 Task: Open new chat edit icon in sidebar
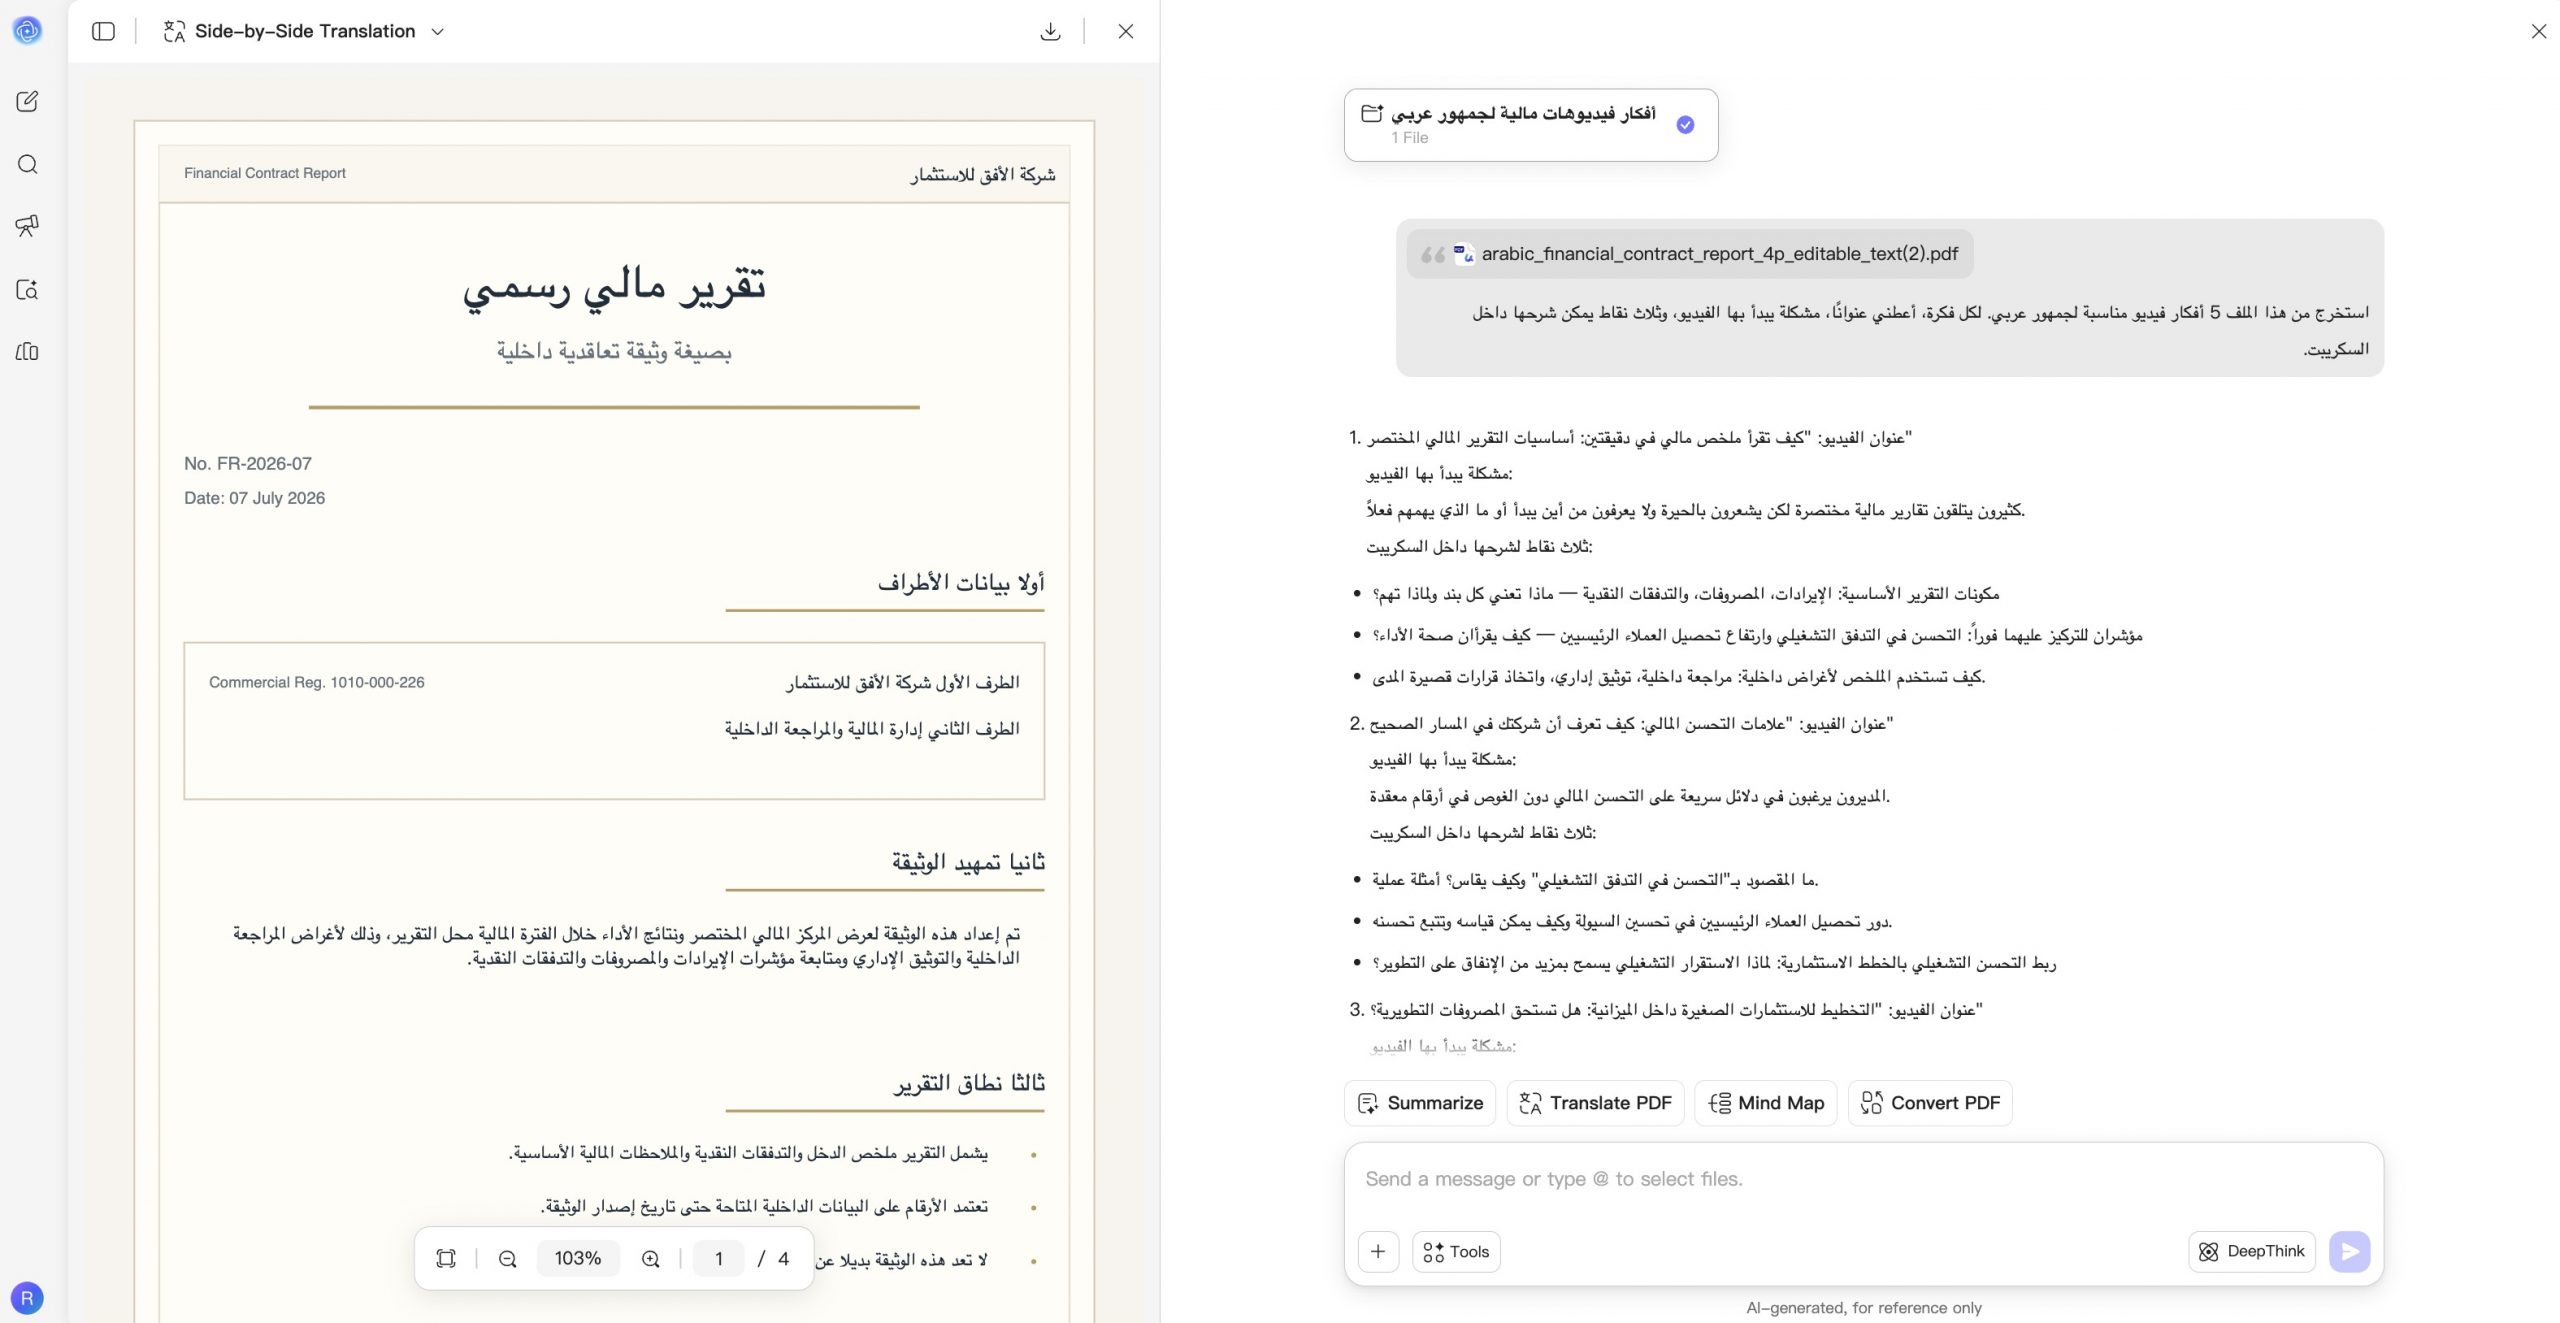coord(27,101)
